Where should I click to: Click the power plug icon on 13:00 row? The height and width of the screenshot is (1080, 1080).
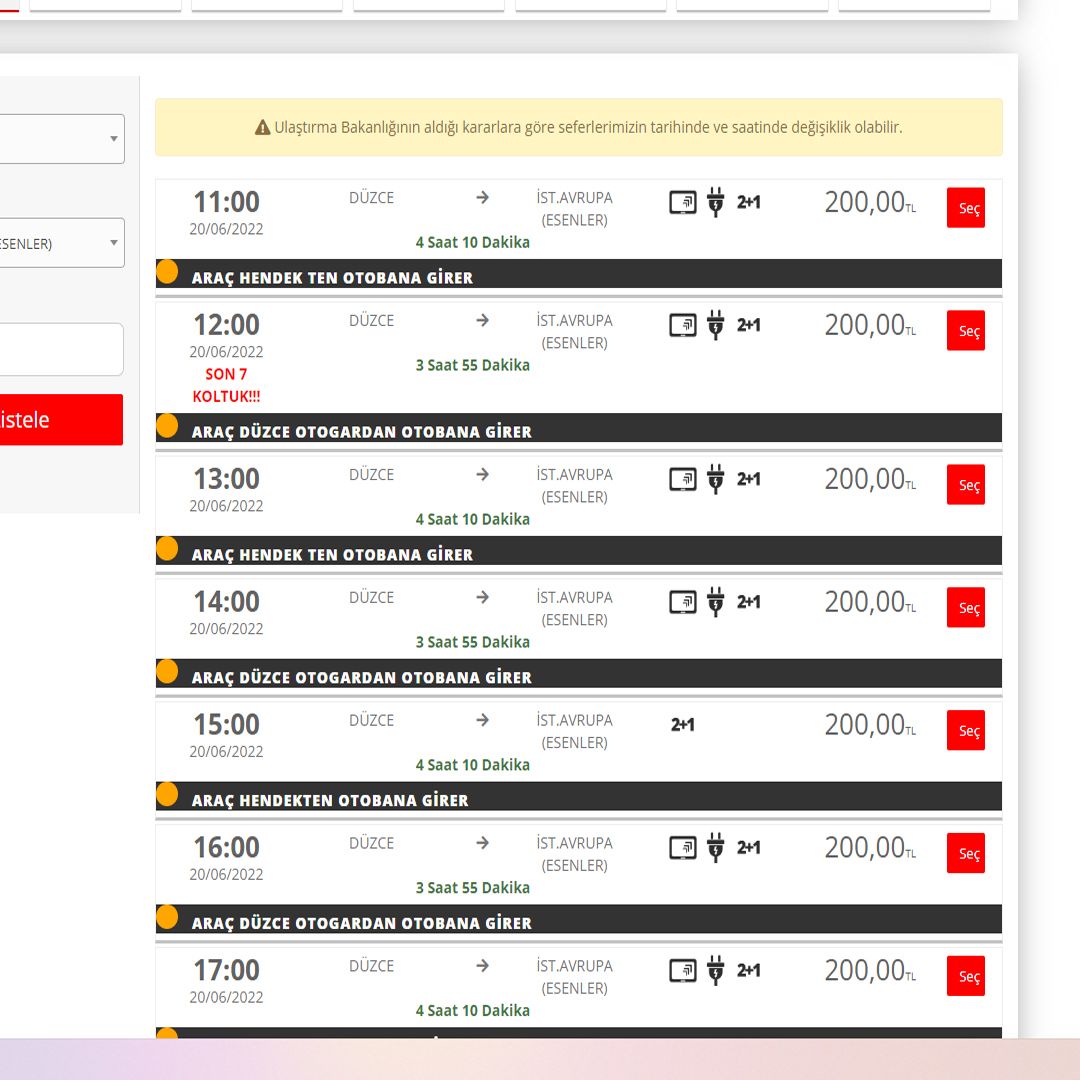pyautogui.click(x=716, y=479)
